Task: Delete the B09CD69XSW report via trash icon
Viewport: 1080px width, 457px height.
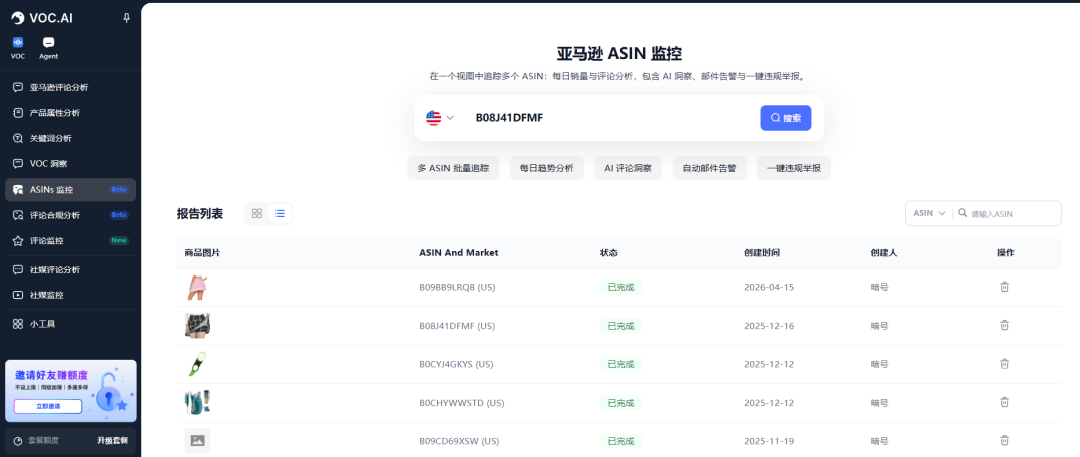Action: pos(1005,440)
